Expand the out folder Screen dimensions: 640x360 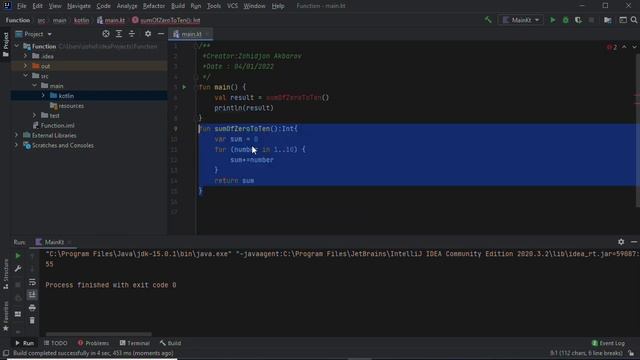26,66
